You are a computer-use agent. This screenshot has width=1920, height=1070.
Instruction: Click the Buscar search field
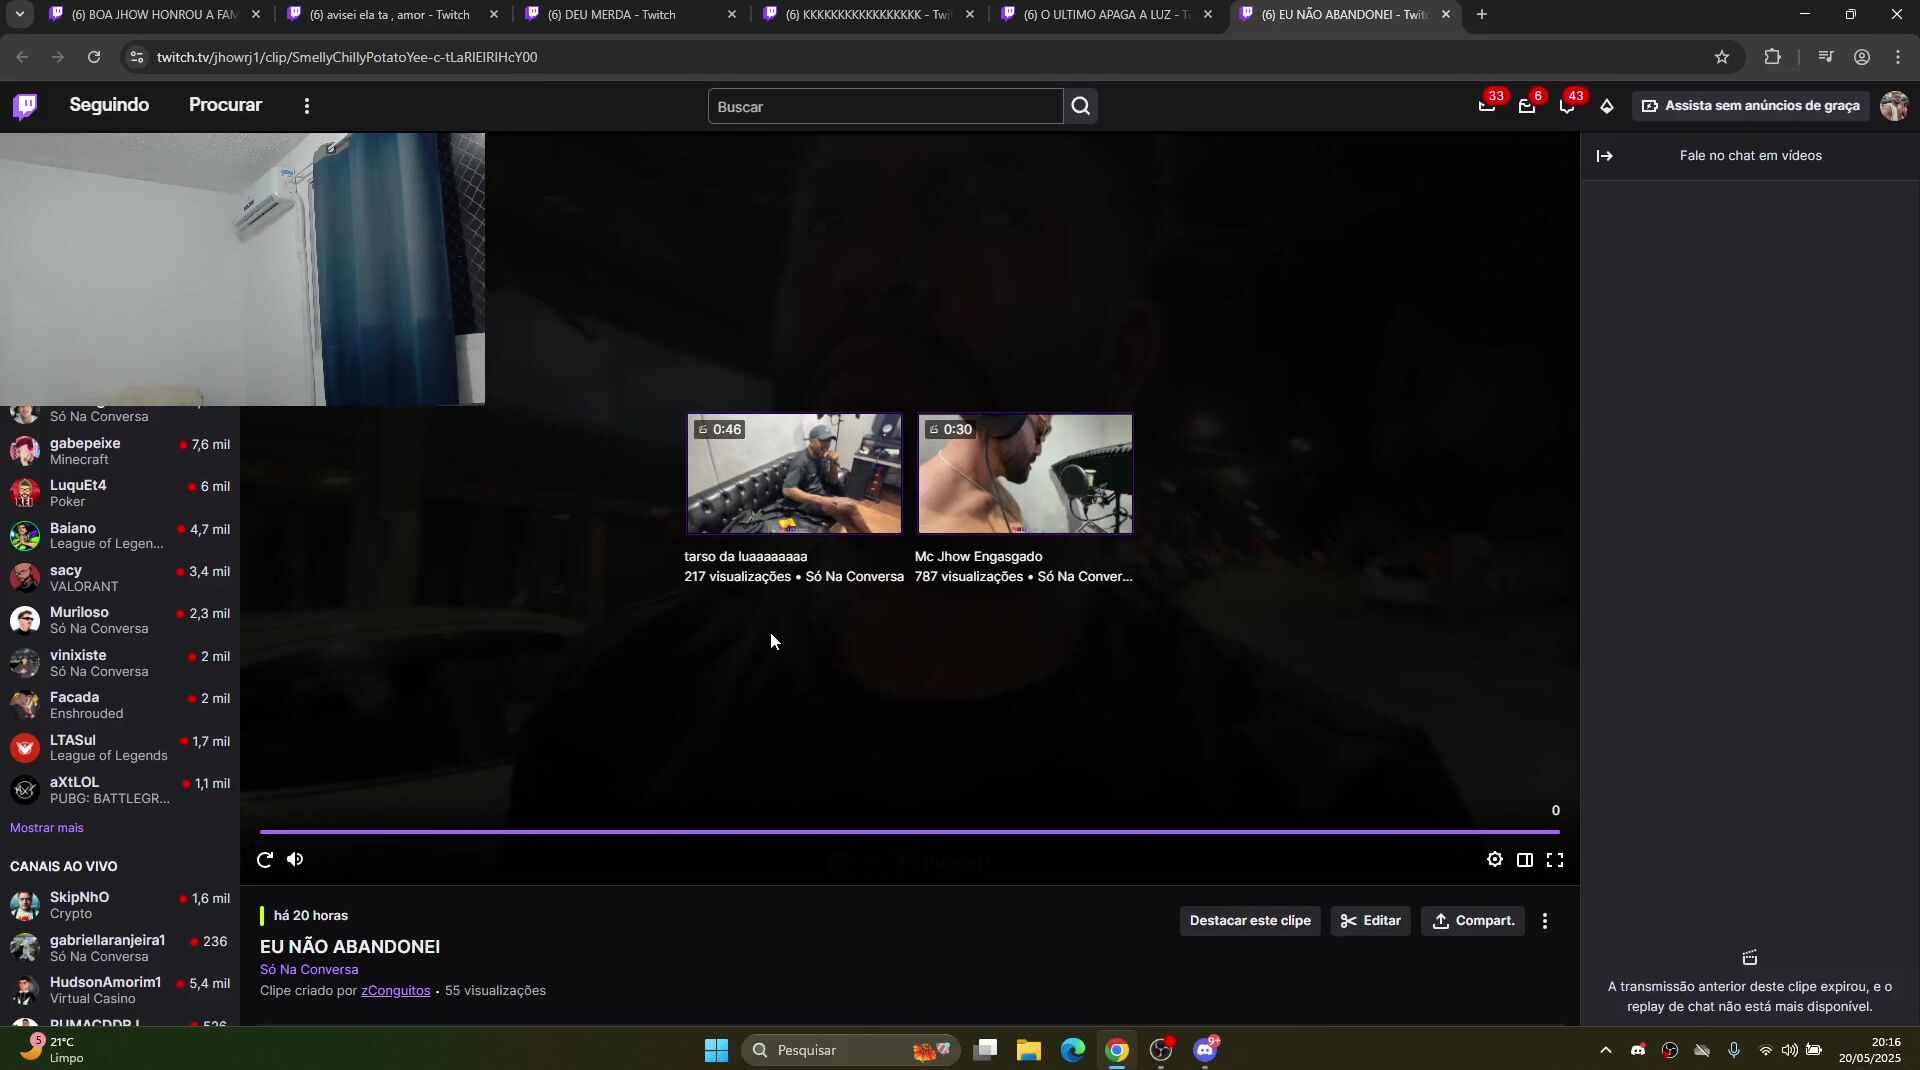pos(886,106)
